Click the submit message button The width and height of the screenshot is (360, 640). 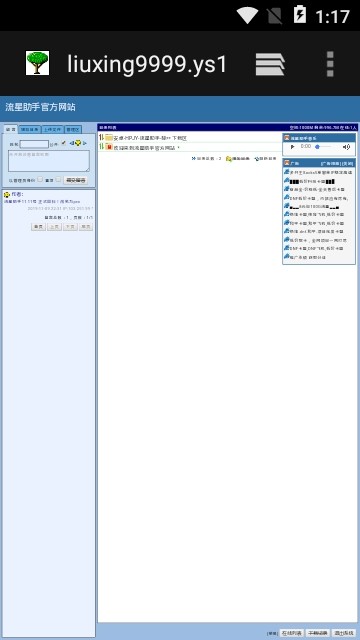point(76,180)
